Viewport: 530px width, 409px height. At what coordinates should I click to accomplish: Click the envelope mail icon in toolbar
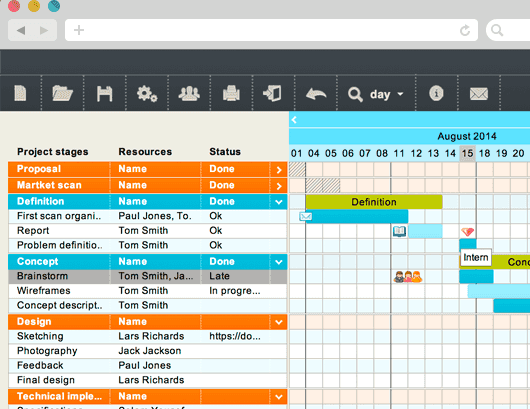(479, 94)
